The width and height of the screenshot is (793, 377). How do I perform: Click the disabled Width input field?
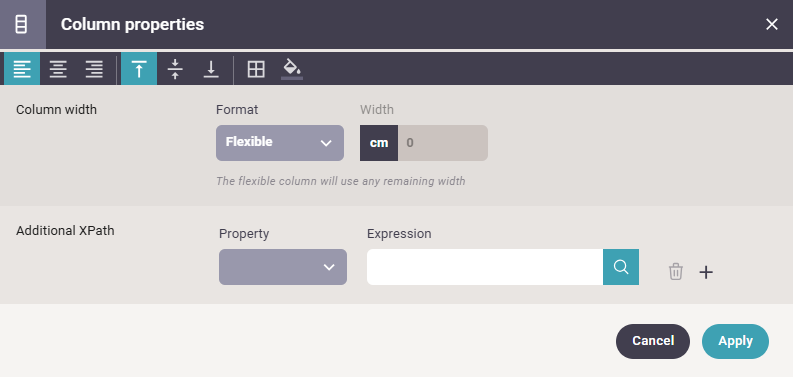(443, 143)
